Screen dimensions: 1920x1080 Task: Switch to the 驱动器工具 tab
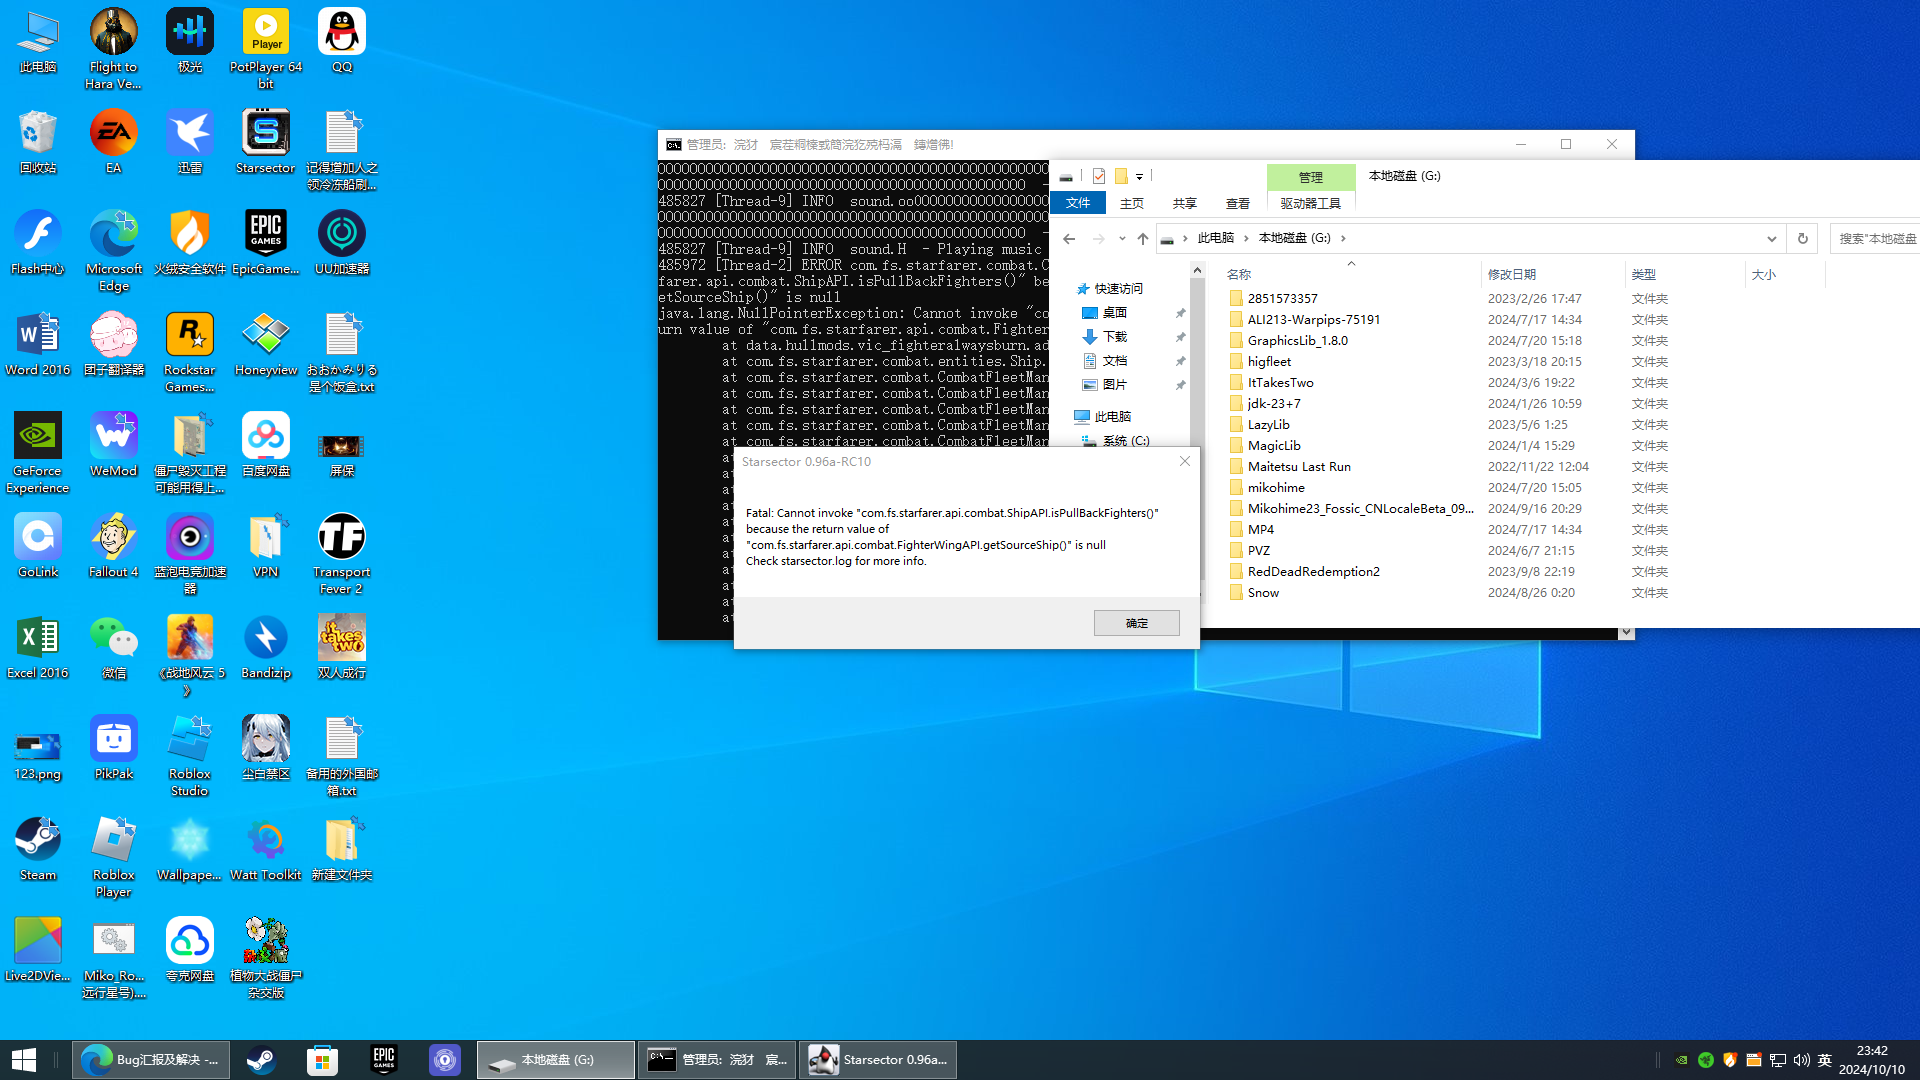point(1310,203)
